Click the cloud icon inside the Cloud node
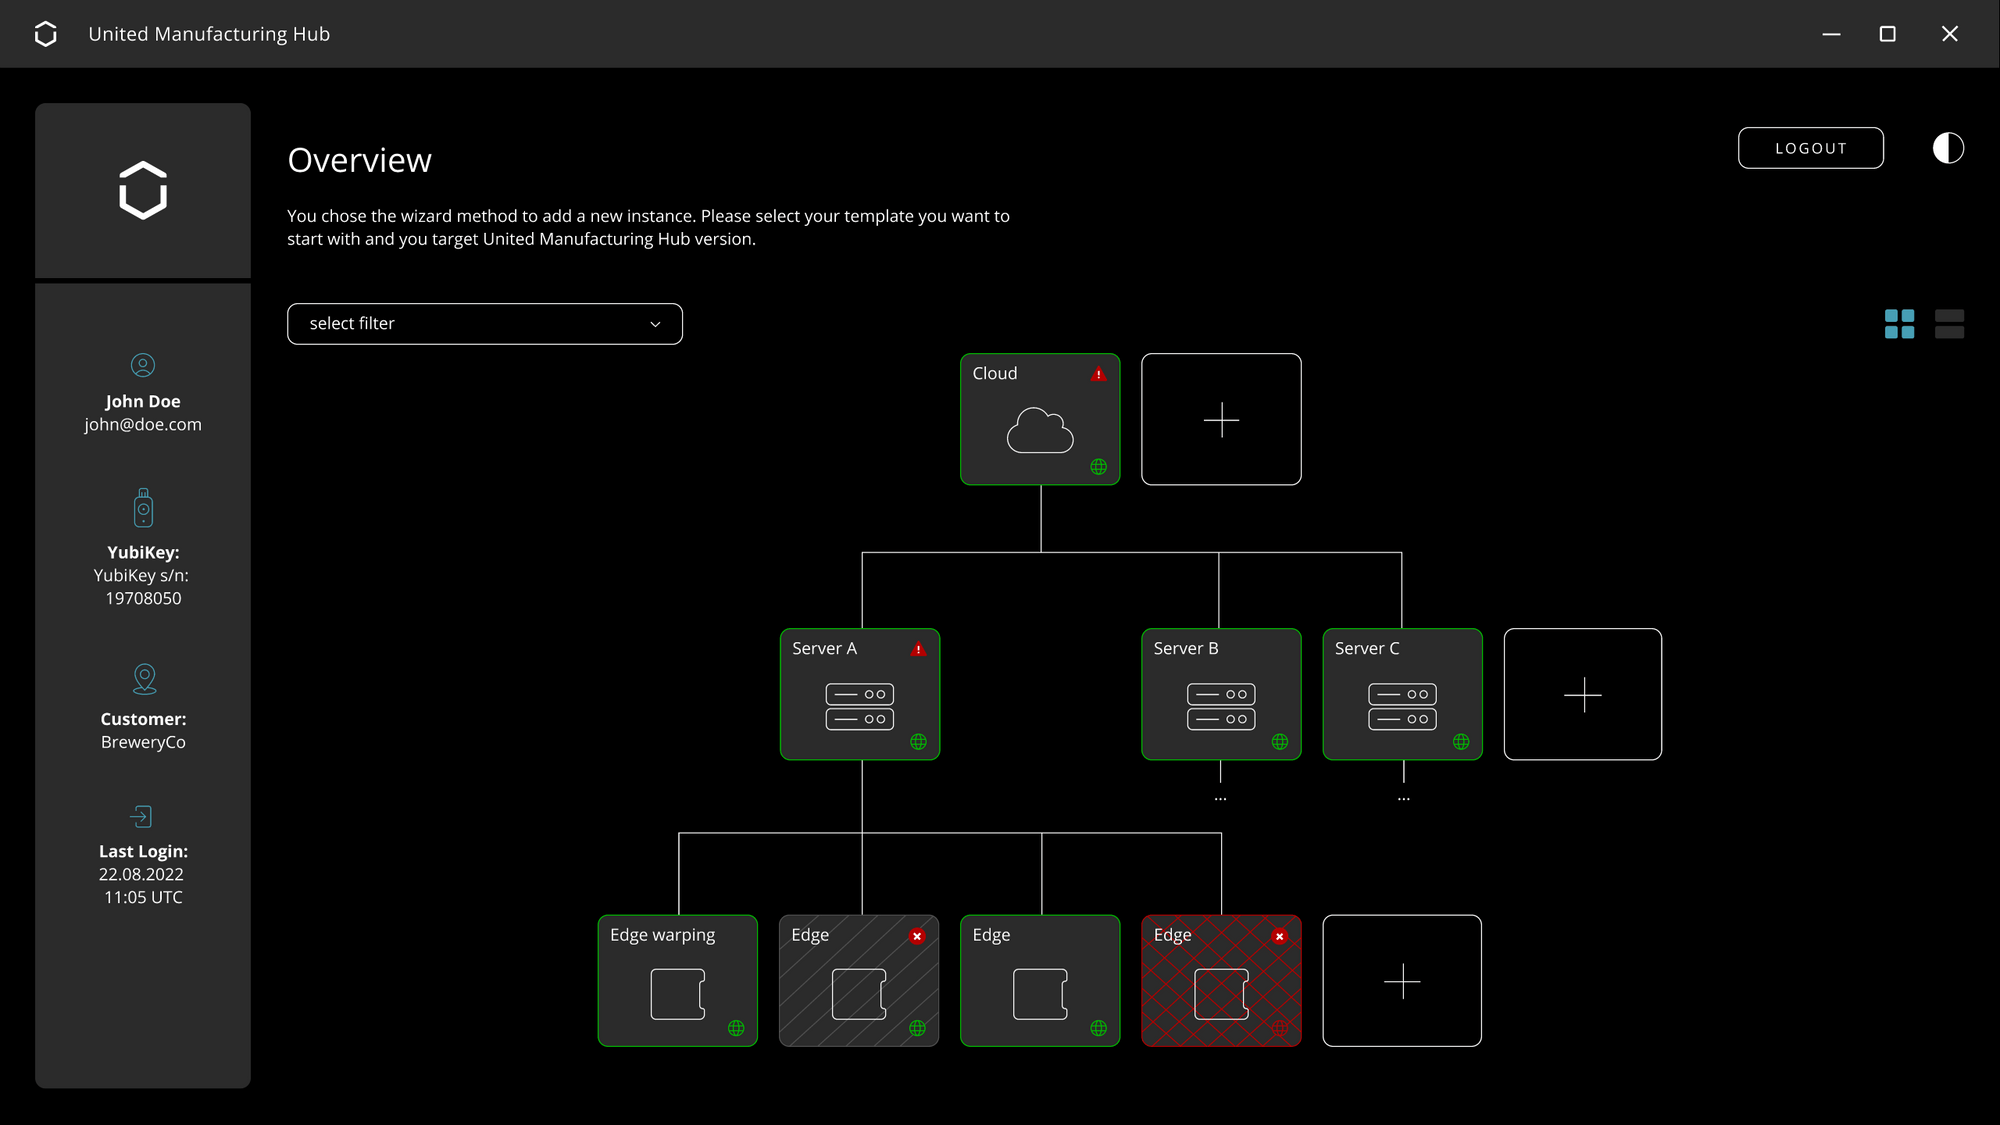The height and width of the screenshot is (1125, 2000). click(1039, 432)
